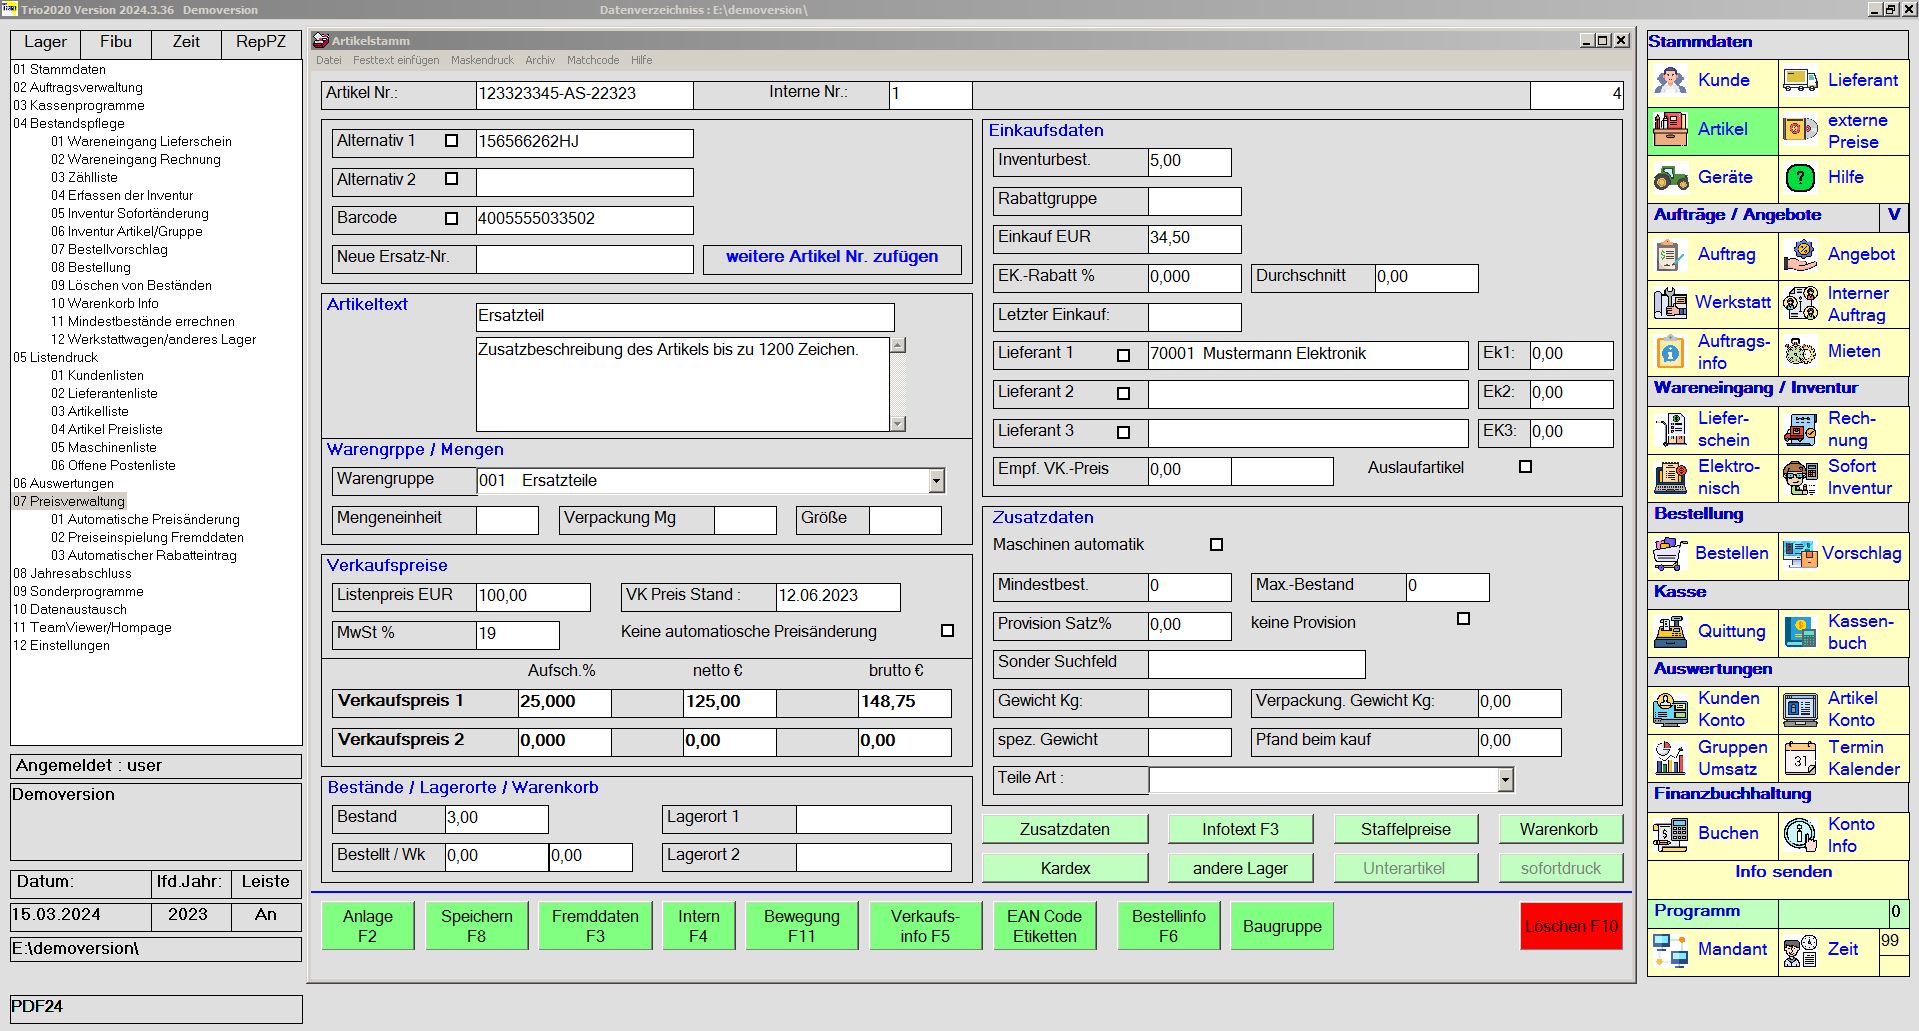Image resolution: width=1919 pixels, height=1031 pixels.
Task: Click the Speichern F8 button
Action: (476, 926)
